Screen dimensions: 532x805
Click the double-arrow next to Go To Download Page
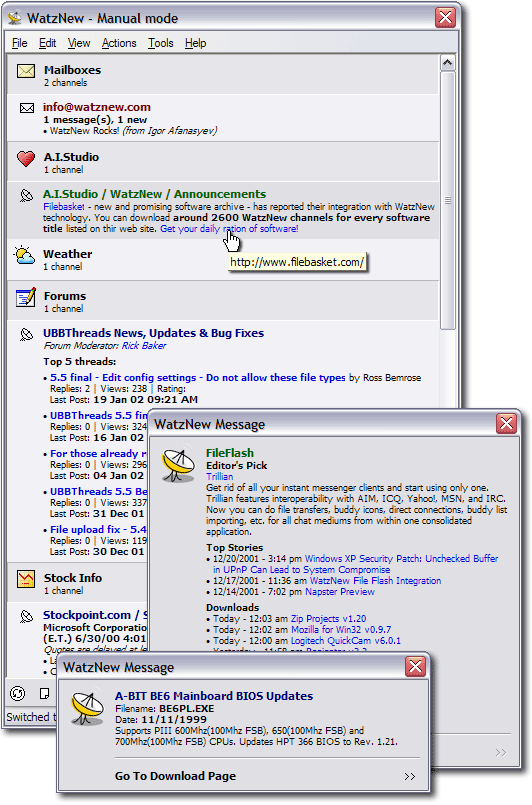point(409,776)
